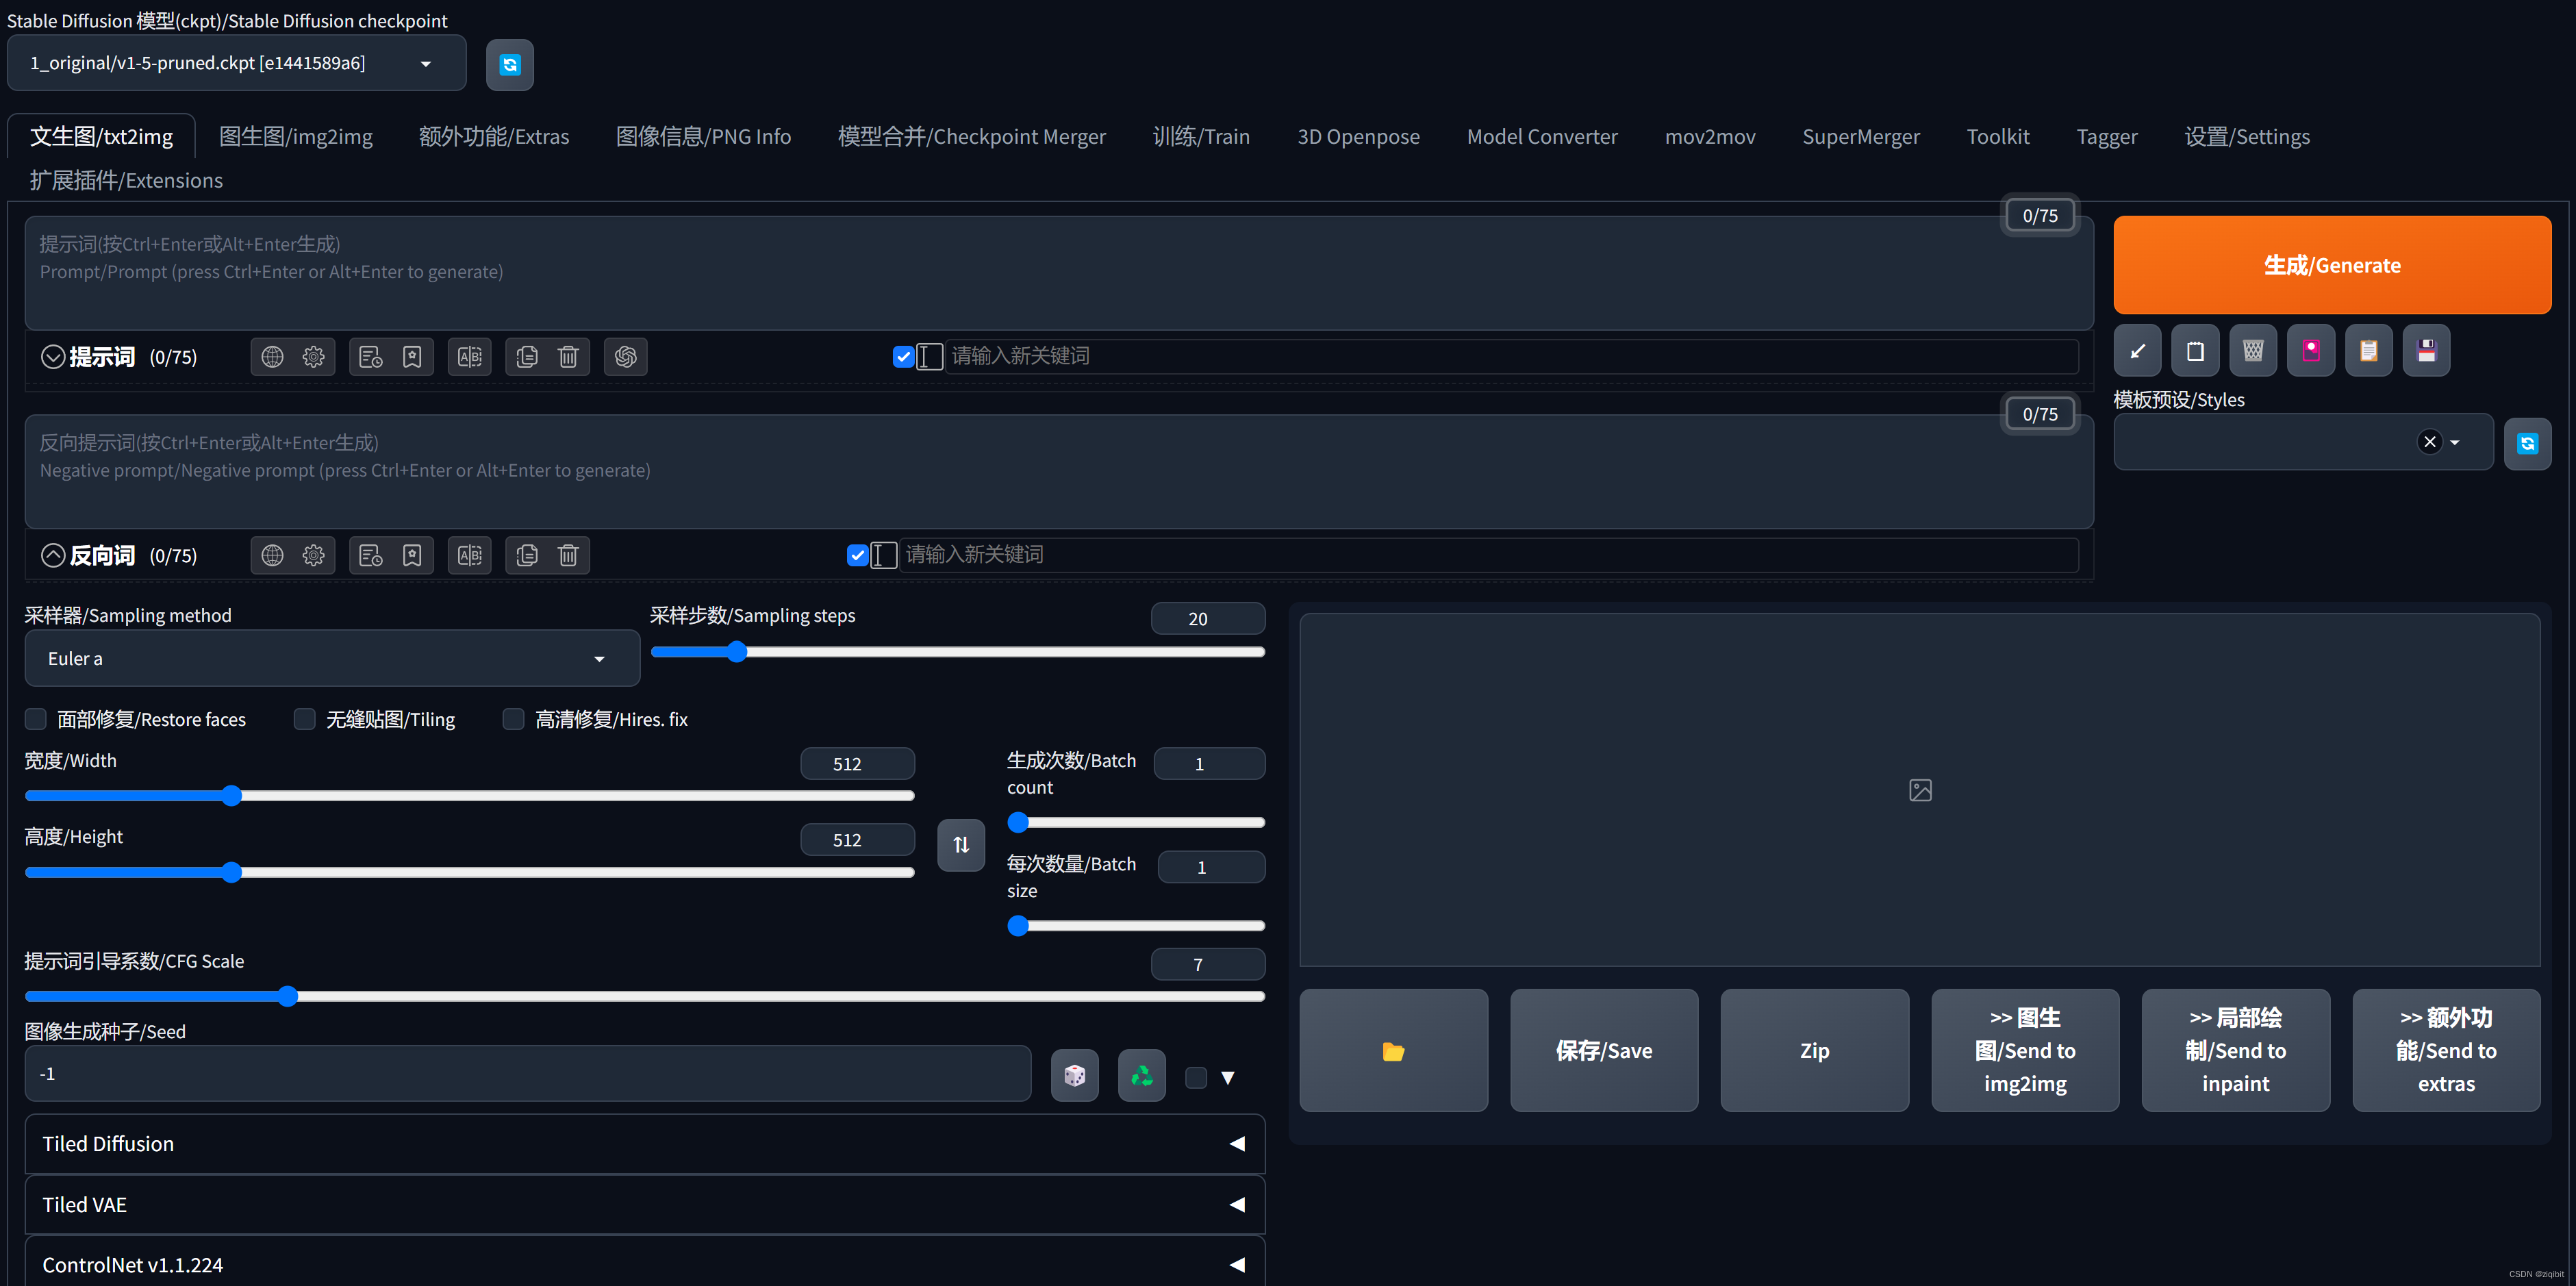Click the arrow icon below Generate
The height and width of the screenshot is (1286, 2576).
(2138, 351)
